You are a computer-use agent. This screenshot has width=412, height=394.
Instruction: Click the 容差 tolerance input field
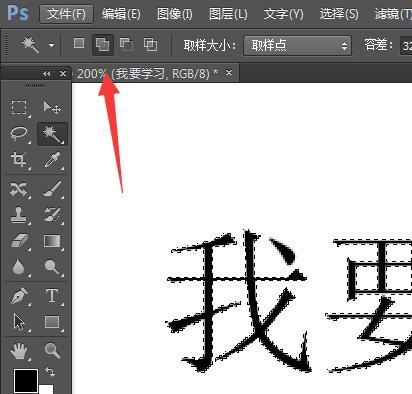406,45
